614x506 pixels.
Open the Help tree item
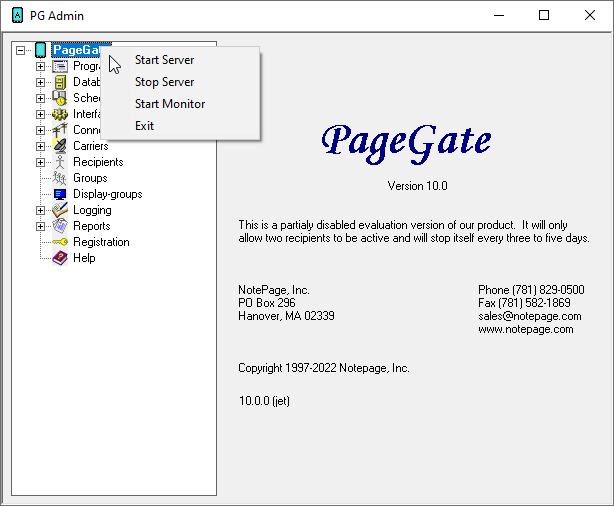coord(84,258)
